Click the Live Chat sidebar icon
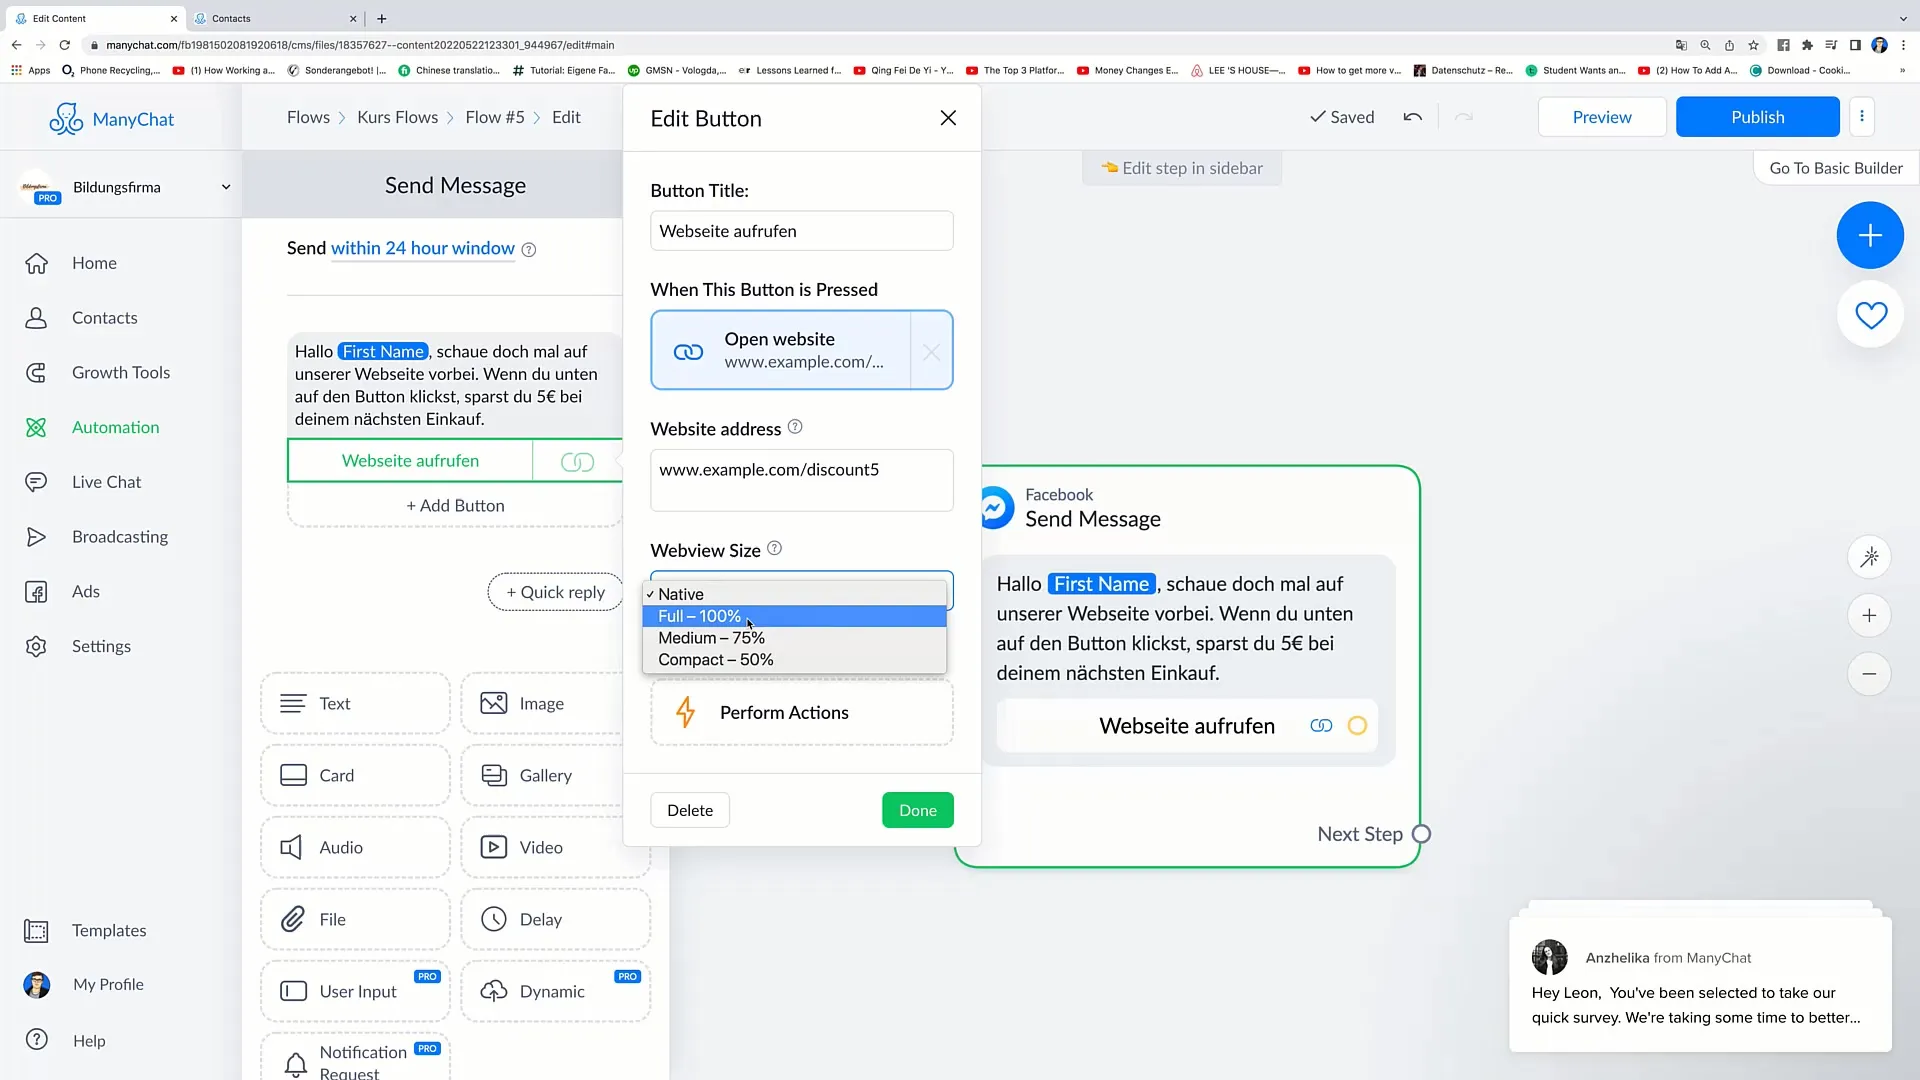 [36, 481]
